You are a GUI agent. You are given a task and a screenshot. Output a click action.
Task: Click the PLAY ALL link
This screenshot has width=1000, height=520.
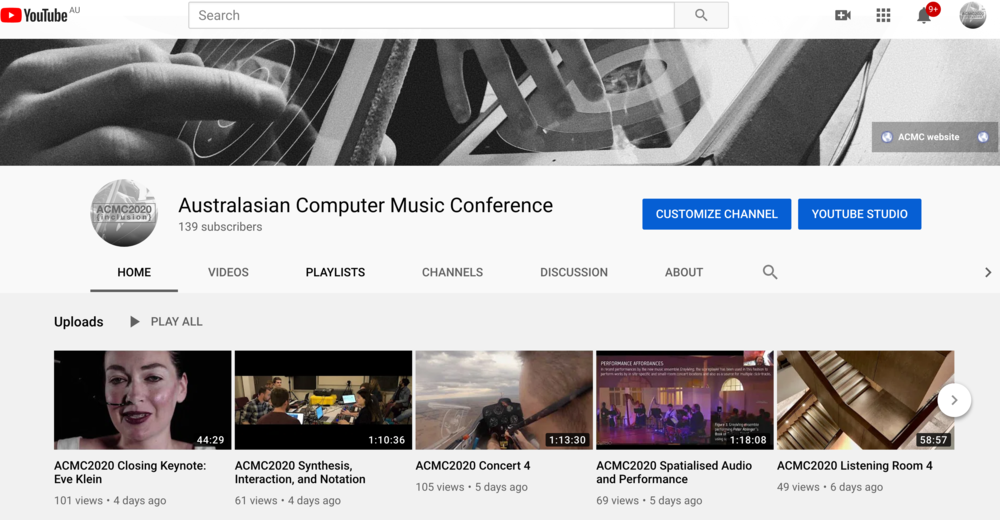(176, 322)
